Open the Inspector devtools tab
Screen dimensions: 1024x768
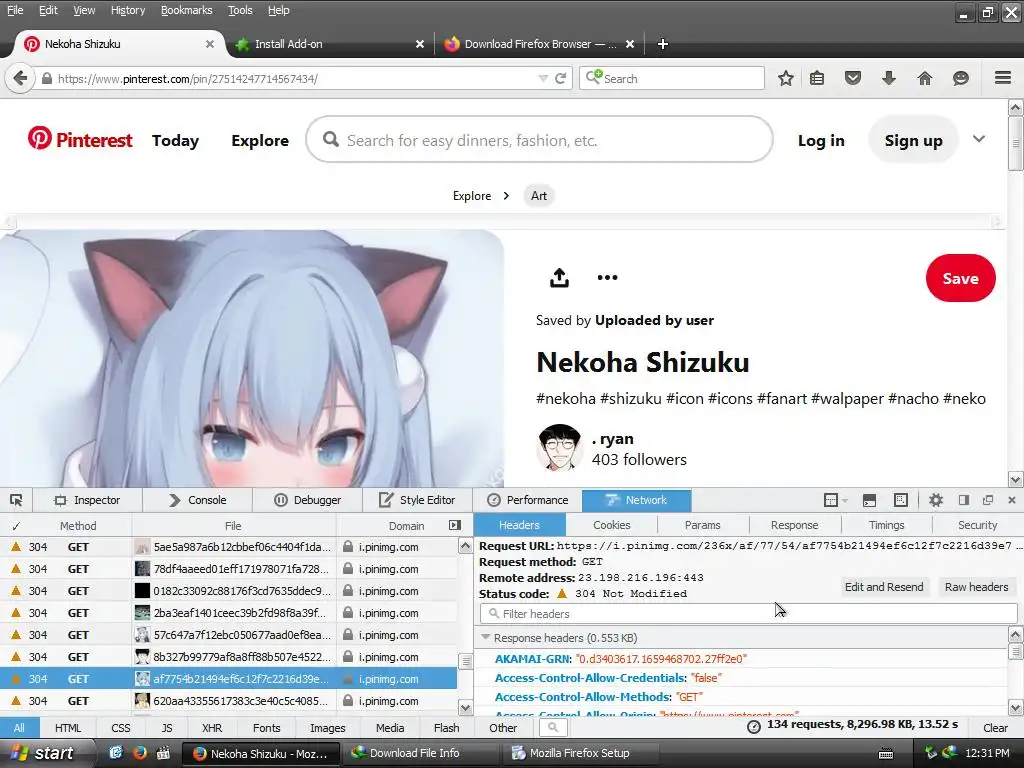click(88, 500)
